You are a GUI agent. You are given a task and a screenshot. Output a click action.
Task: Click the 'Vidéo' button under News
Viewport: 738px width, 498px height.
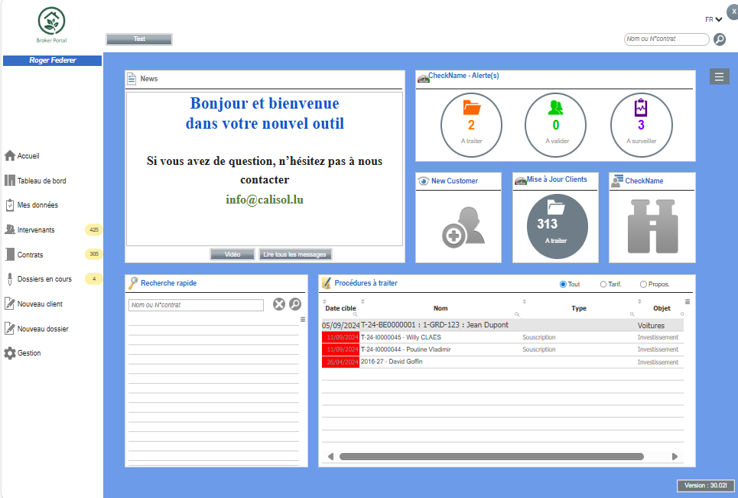point(232,255)
